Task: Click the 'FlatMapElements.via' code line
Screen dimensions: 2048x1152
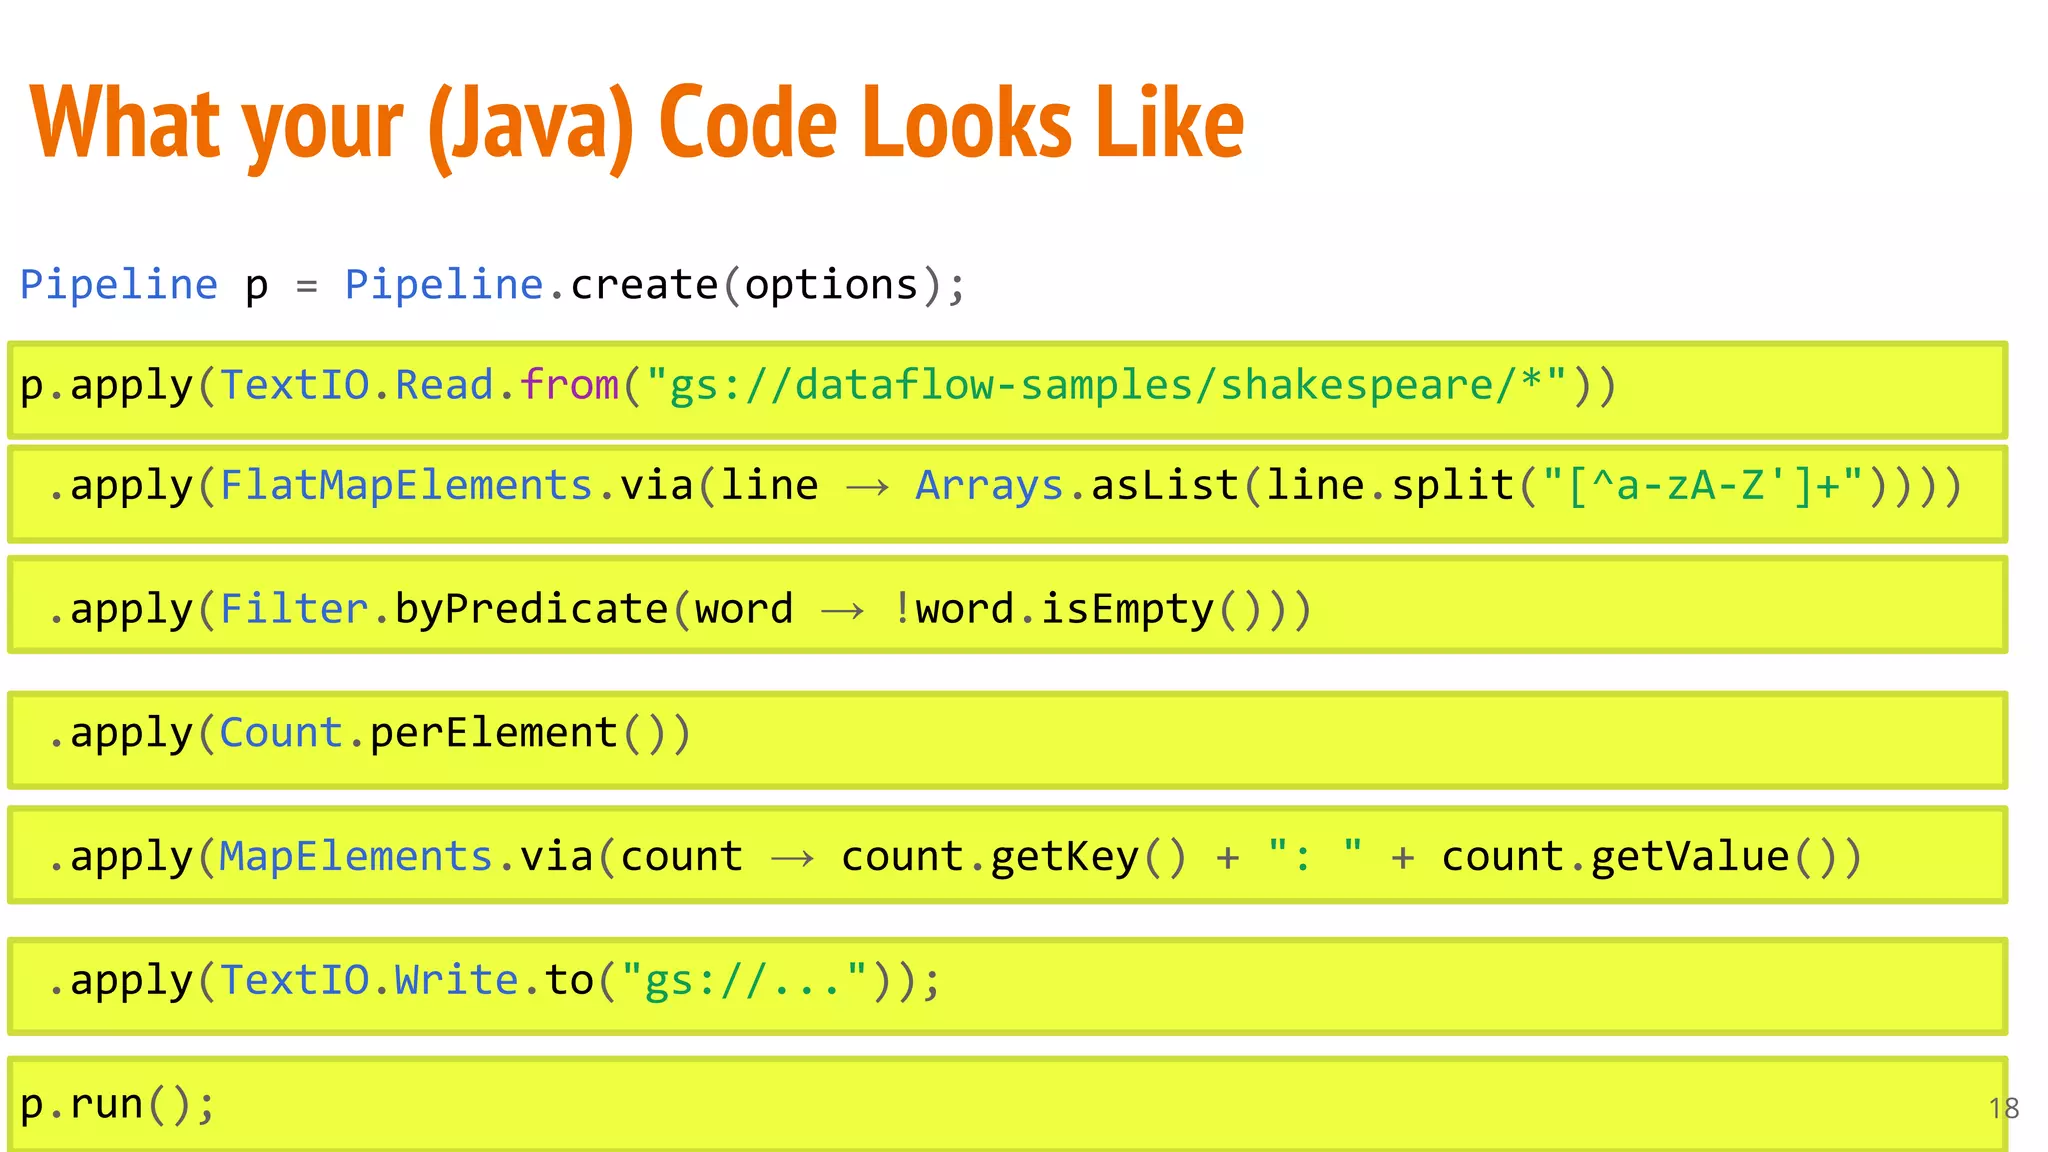Action: tap(1008, 494)
